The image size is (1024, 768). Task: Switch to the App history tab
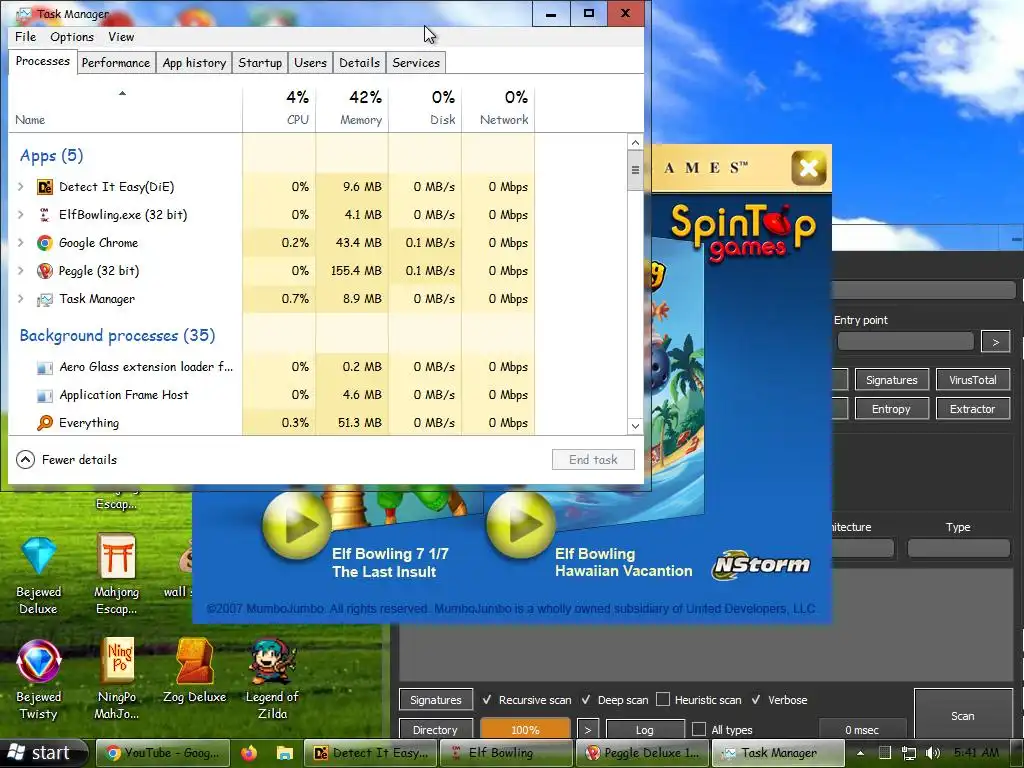click(x=194, y=63)
